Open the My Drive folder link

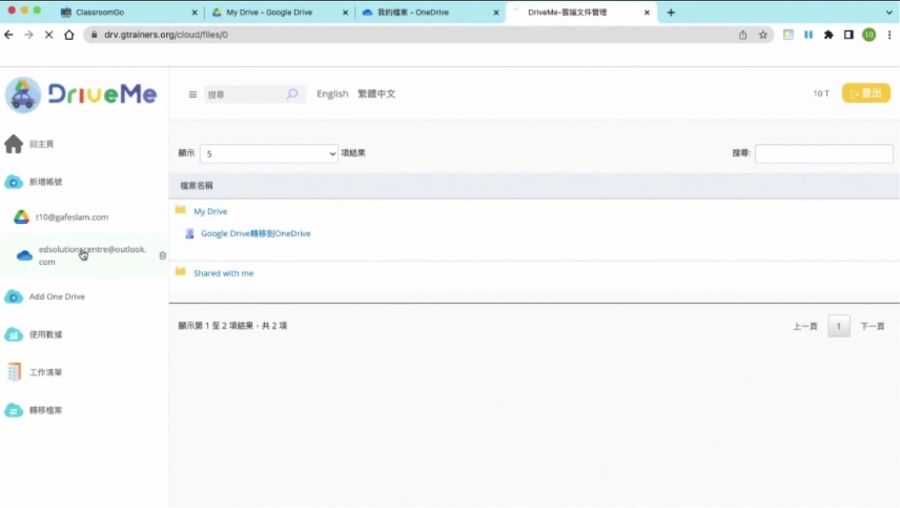click(211, 211)
